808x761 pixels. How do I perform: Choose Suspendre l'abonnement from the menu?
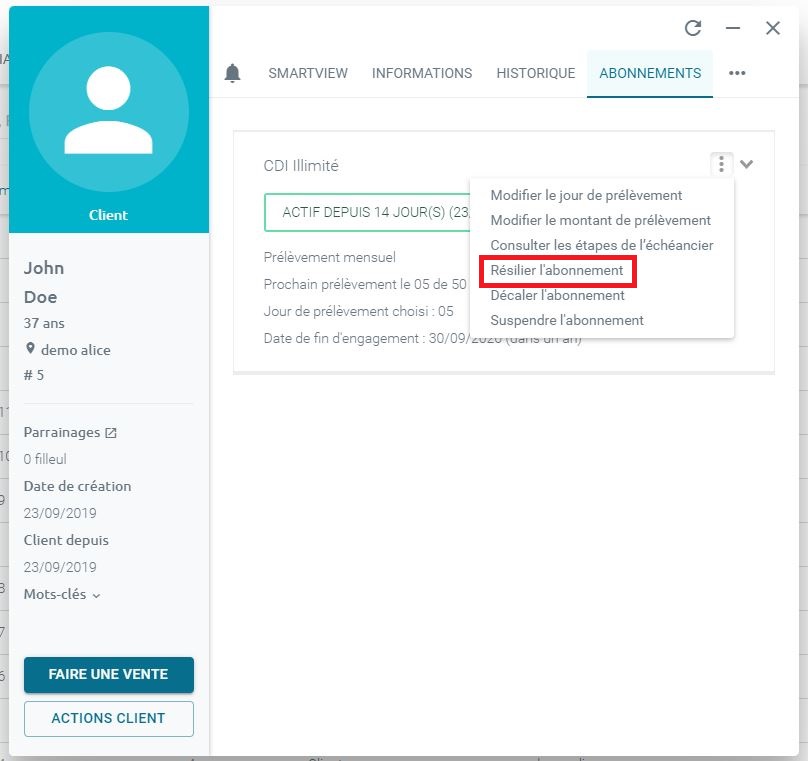tap(567, 321)
